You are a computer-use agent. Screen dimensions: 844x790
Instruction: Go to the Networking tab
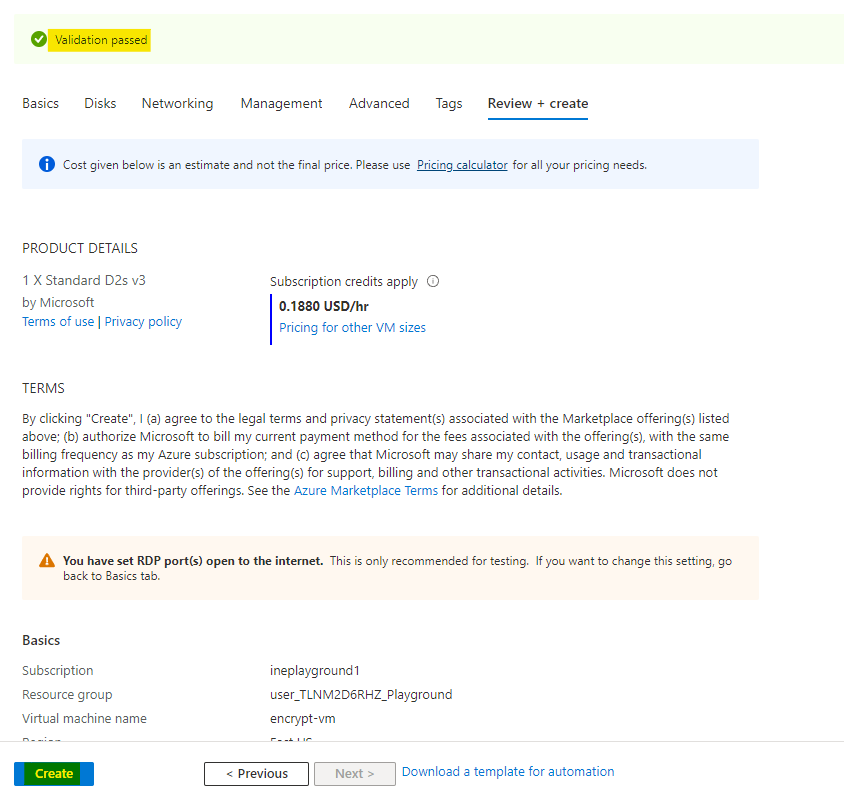point(177,103)
